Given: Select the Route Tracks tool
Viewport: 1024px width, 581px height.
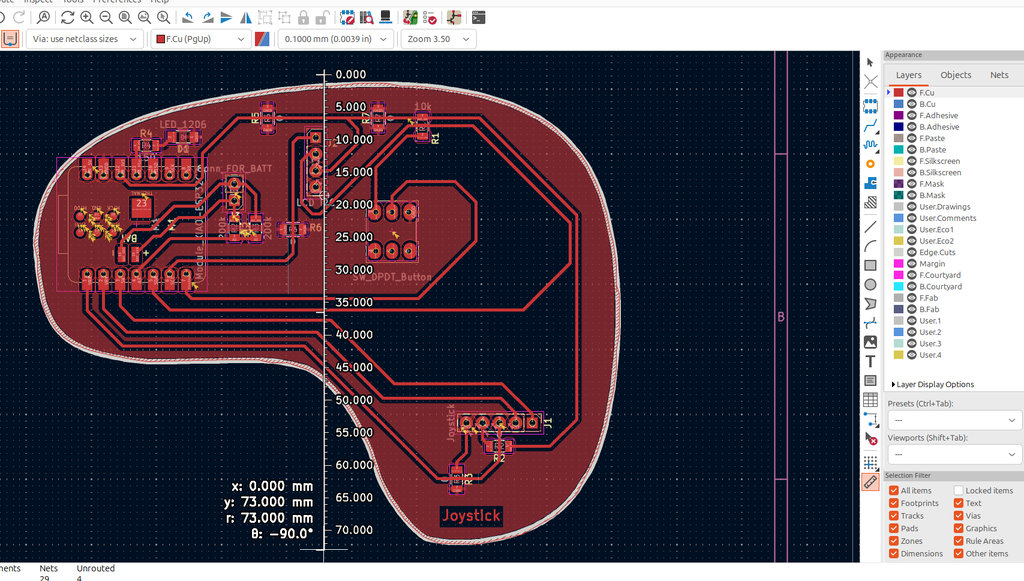Looking at the screenshot, I should click(870, 125).
